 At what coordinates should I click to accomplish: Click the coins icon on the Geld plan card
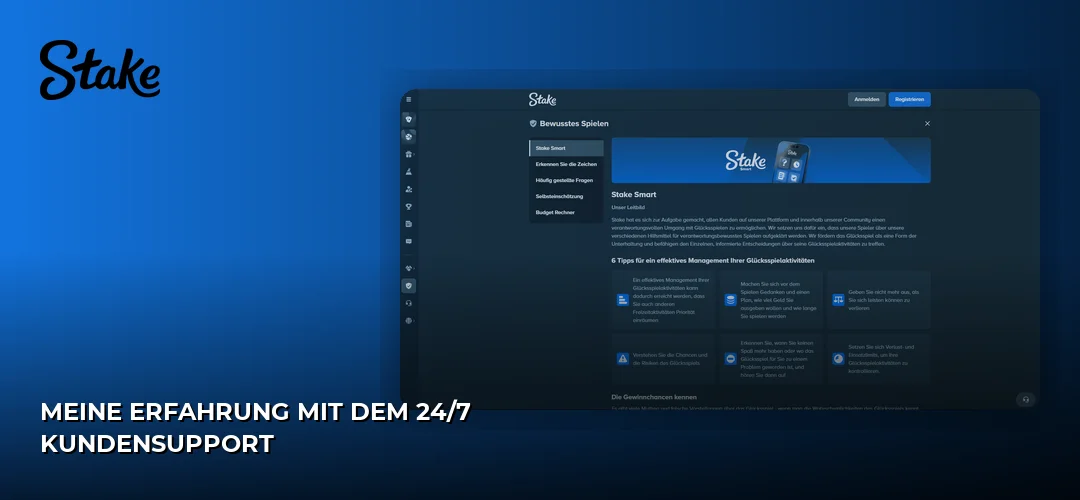[731, 300]
